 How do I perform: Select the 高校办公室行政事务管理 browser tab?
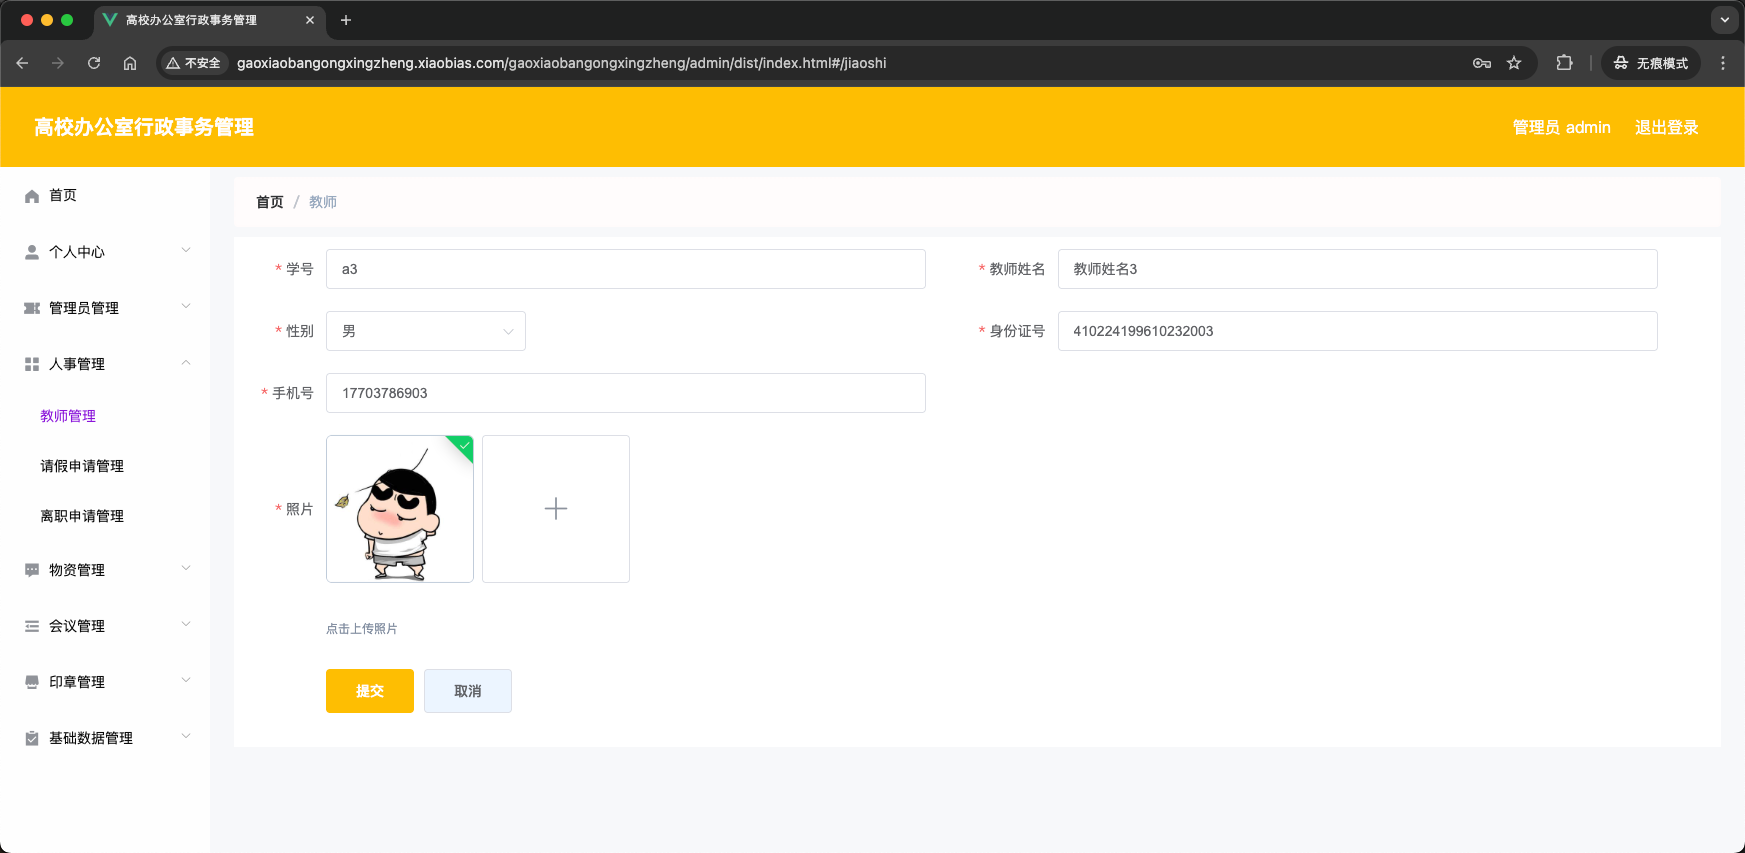[208, 20]
